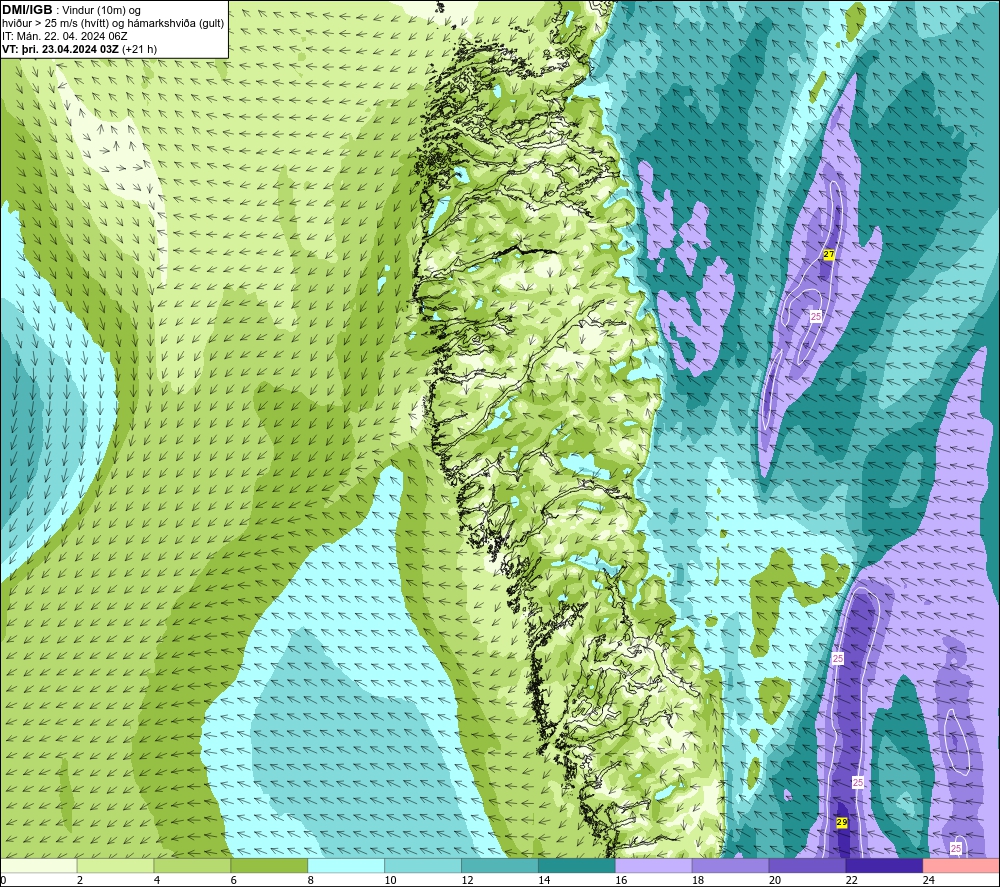
Task: Click the scale tick label 8
Action: coord(311,880)
